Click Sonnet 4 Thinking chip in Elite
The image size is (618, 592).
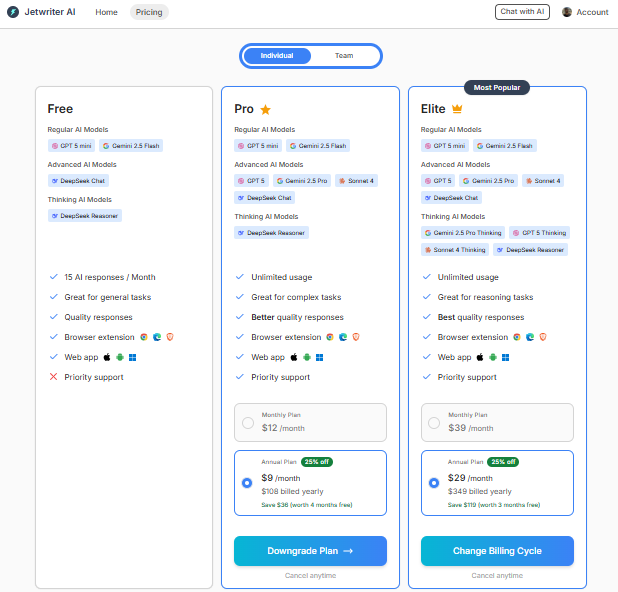coord(455,249)
